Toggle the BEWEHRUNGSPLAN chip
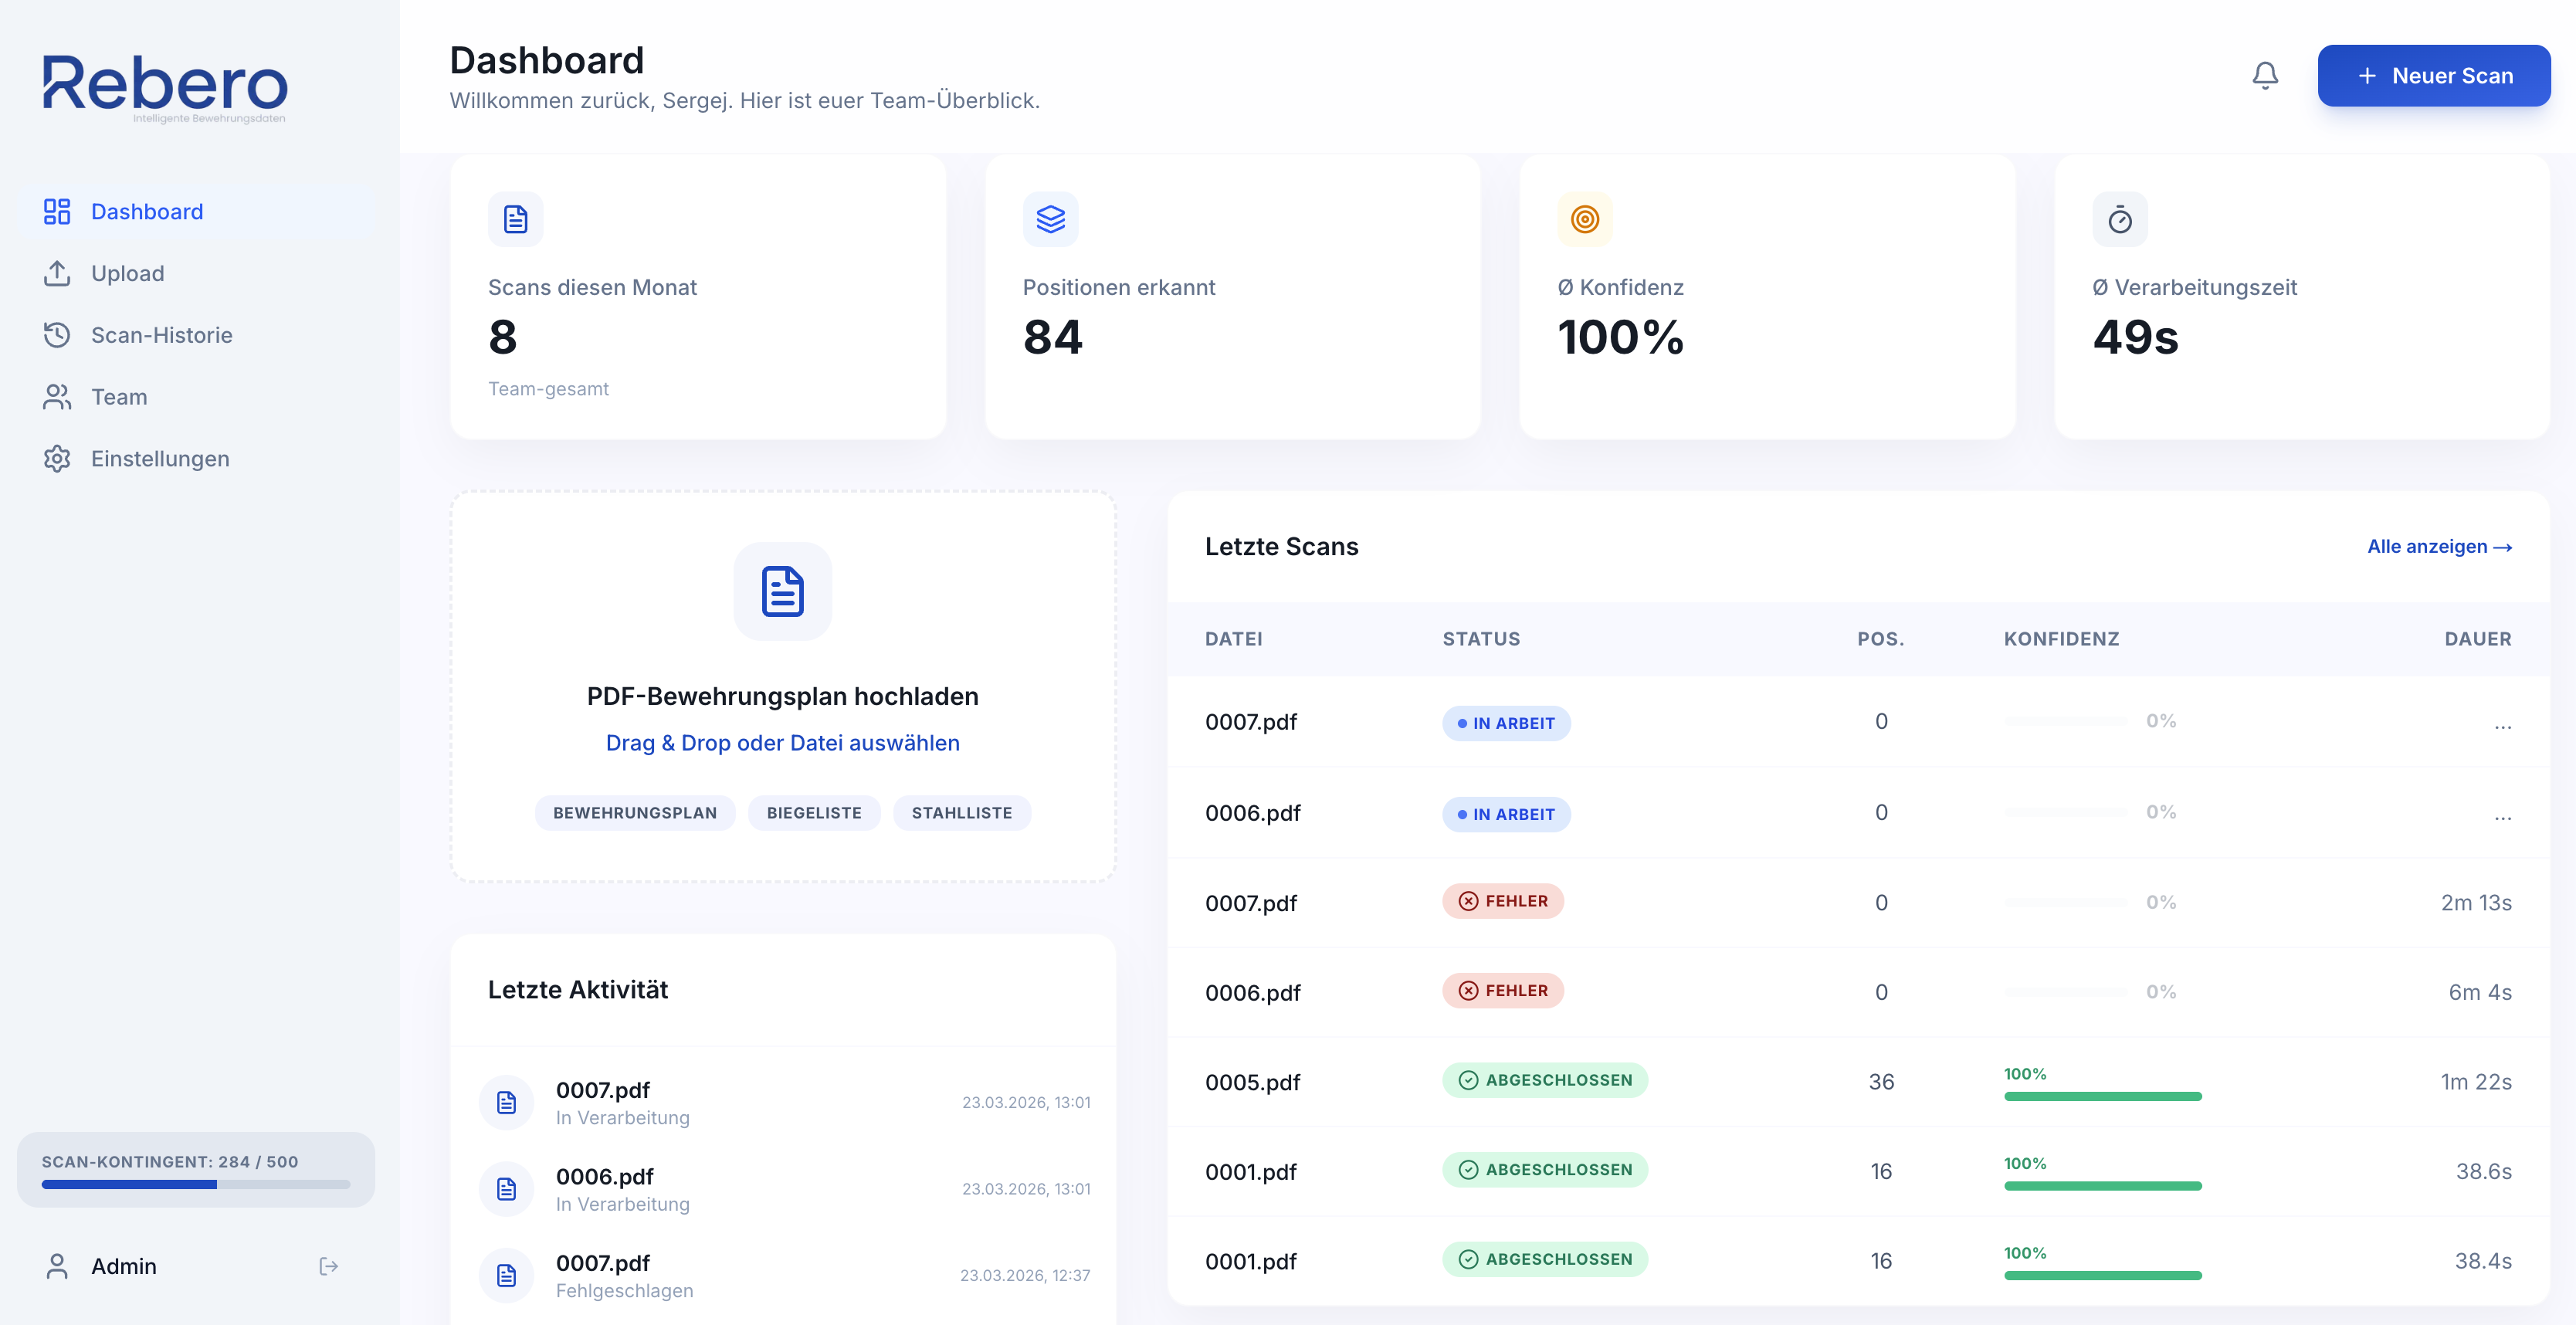This screenshot has height=1325, width=2576. (634, 812)
